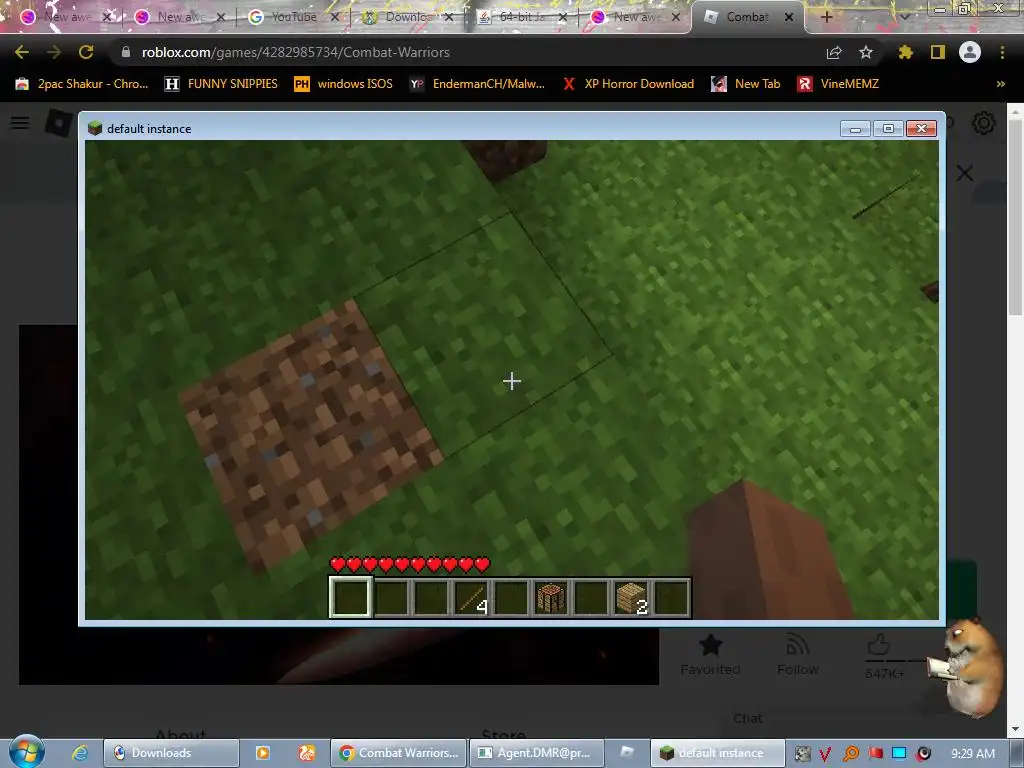Image resolution: width=1024 pixels, height=768 pixels.
Task: Launch Internet Explorer from taskbar
Action: tap(80, 753)
